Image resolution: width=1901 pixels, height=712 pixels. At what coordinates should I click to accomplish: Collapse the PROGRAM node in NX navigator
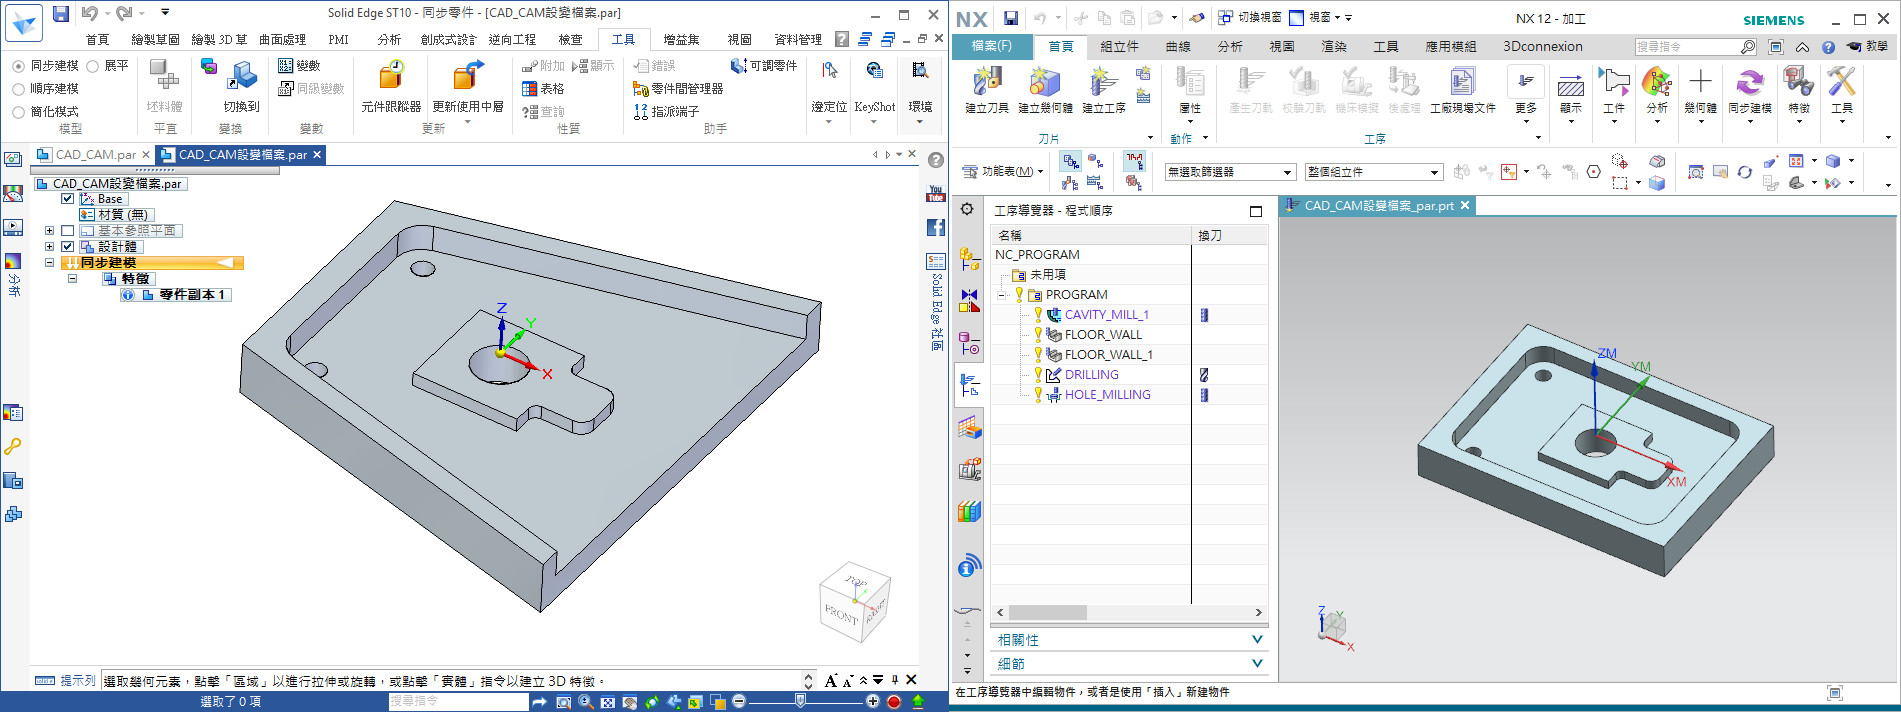point(1002,295)
